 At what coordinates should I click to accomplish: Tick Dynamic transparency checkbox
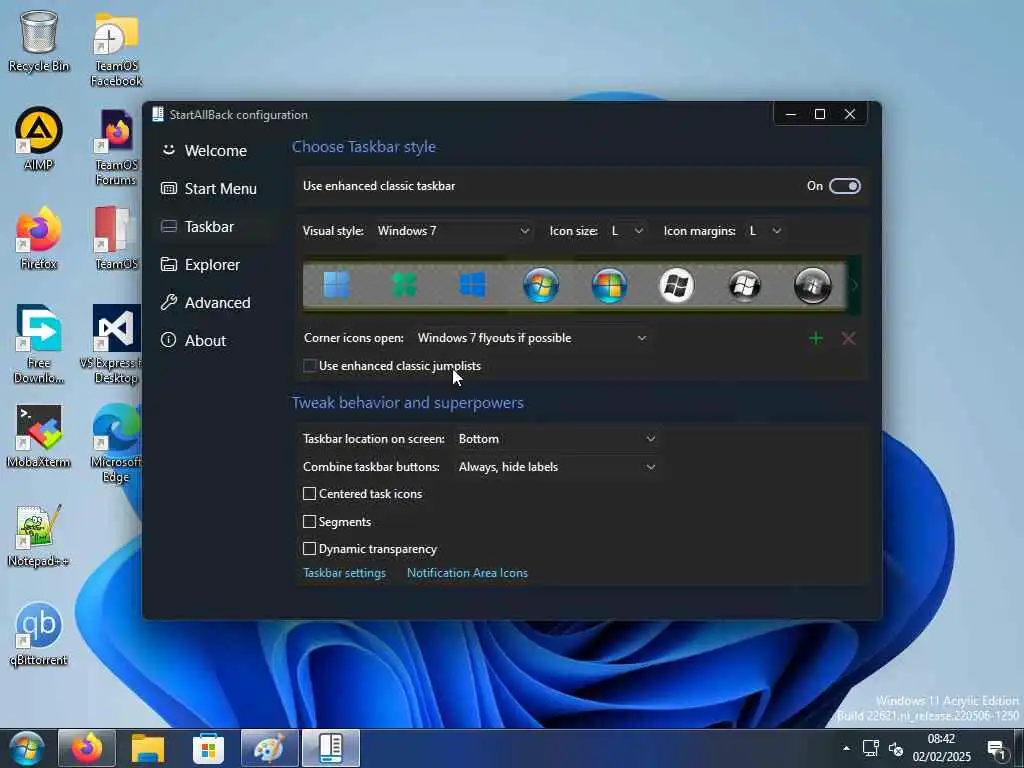[310, 549]
